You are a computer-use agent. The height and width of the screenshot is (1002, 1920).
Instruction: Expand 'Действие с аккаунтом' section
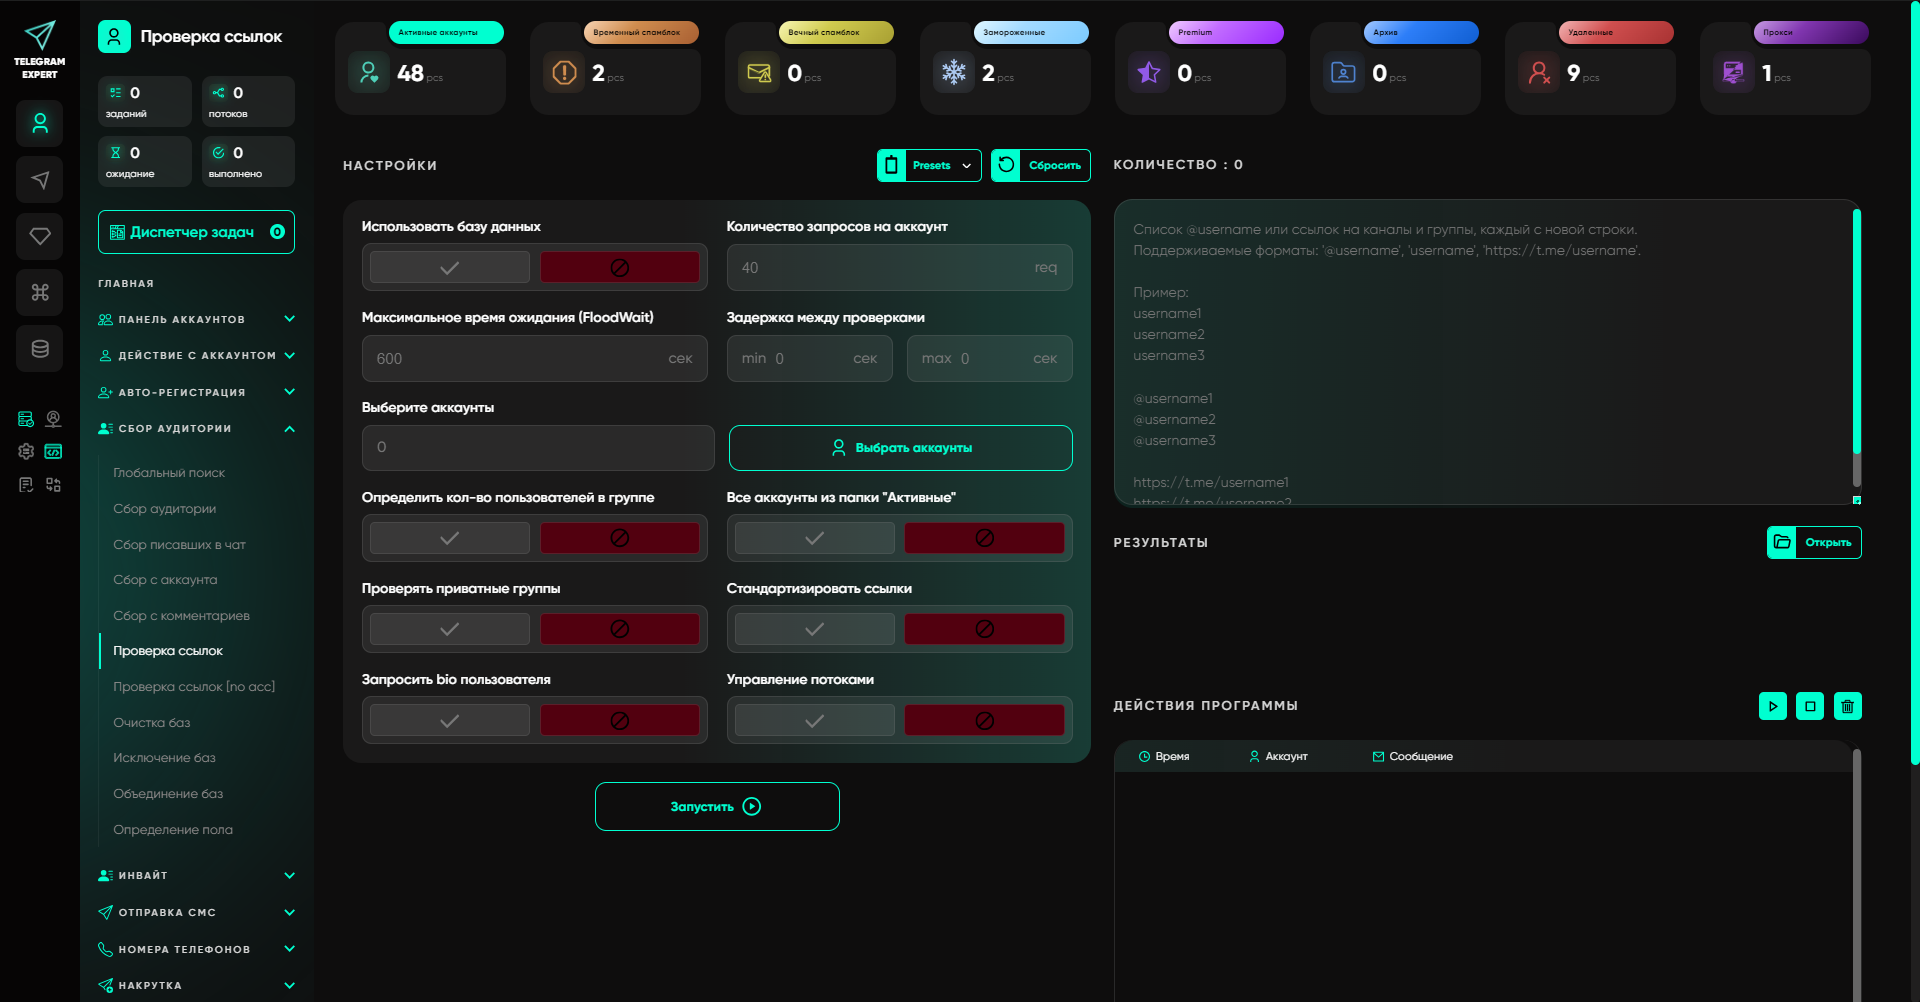[x=197, y=355]
